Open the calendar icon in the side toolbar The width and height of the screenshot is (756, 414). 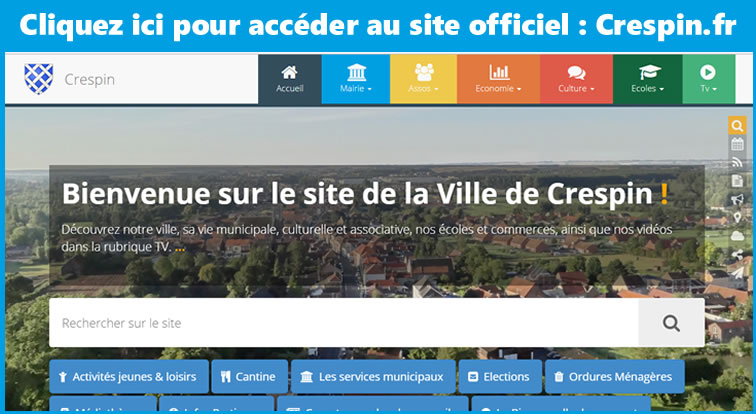pyautogui.click(x=737, y=144)
